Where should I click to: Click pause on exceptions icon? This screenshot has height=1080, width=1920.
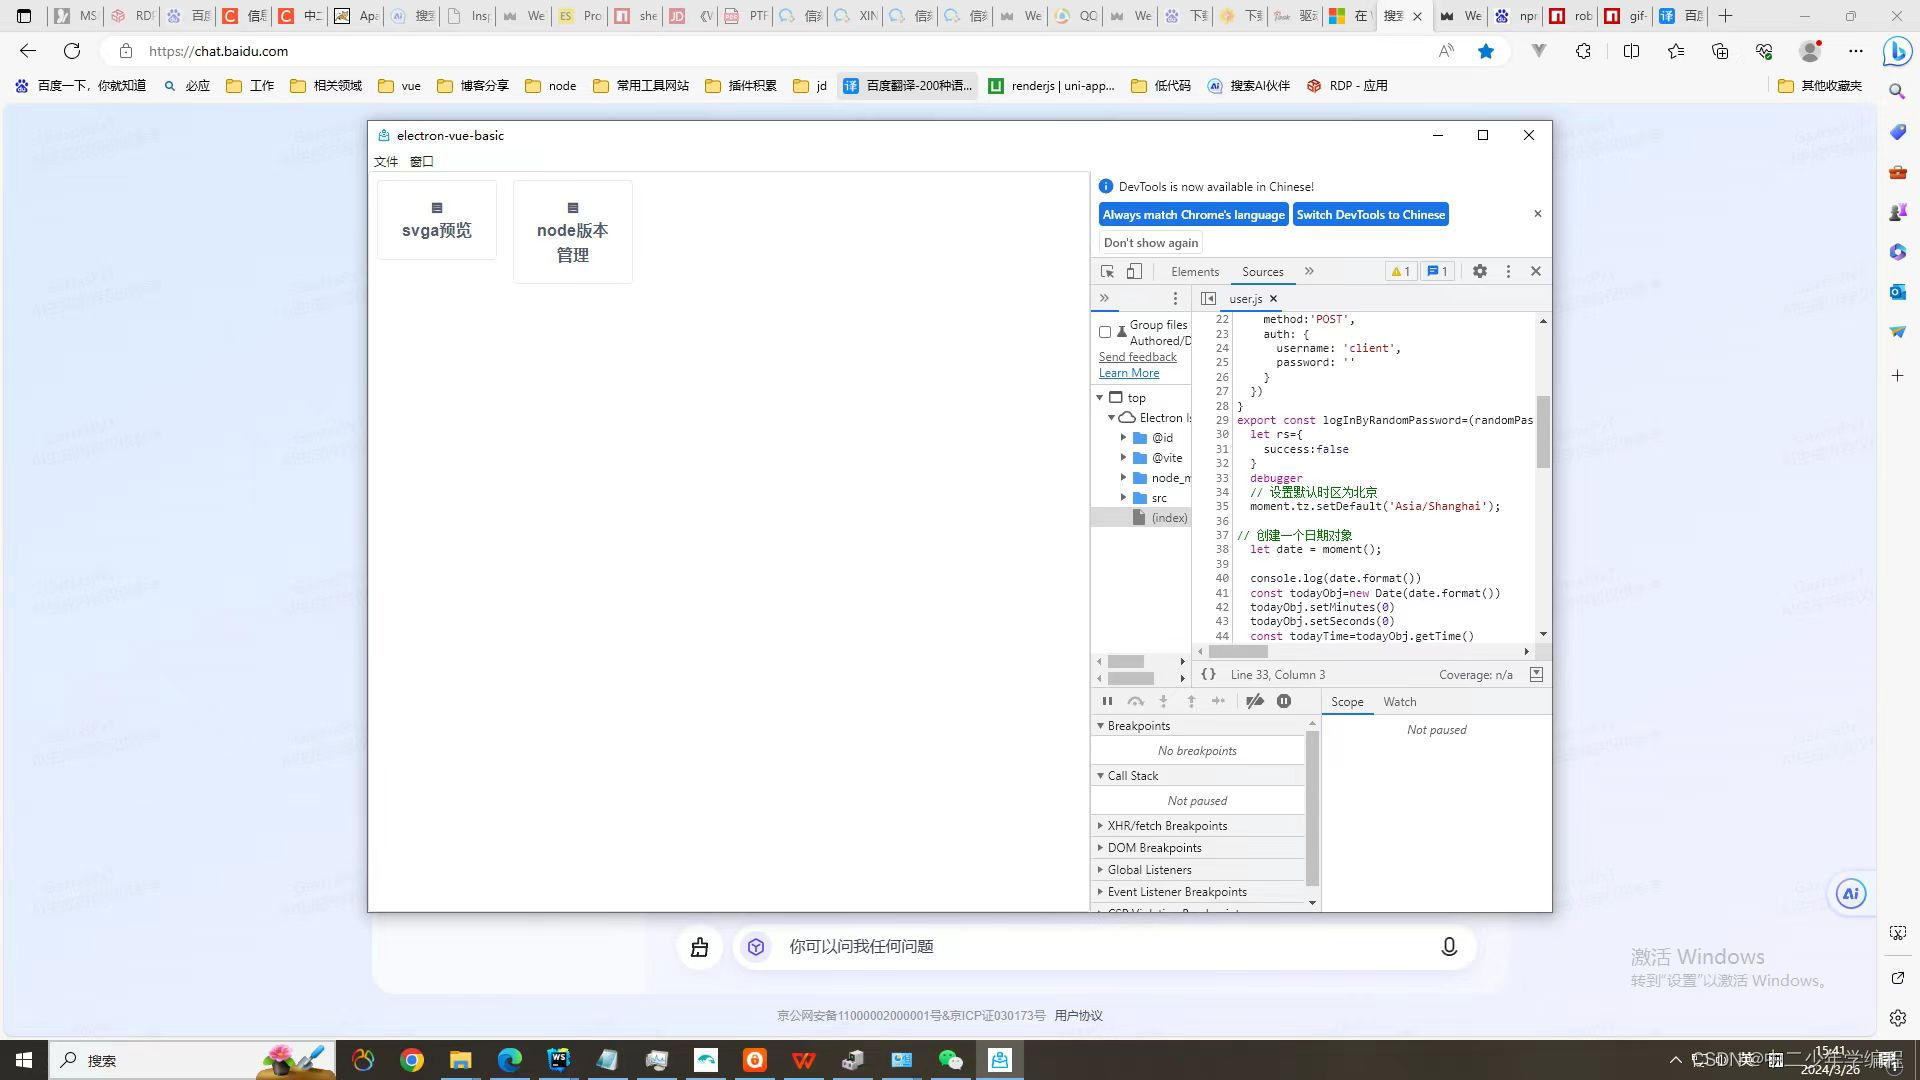point(1284,701)
